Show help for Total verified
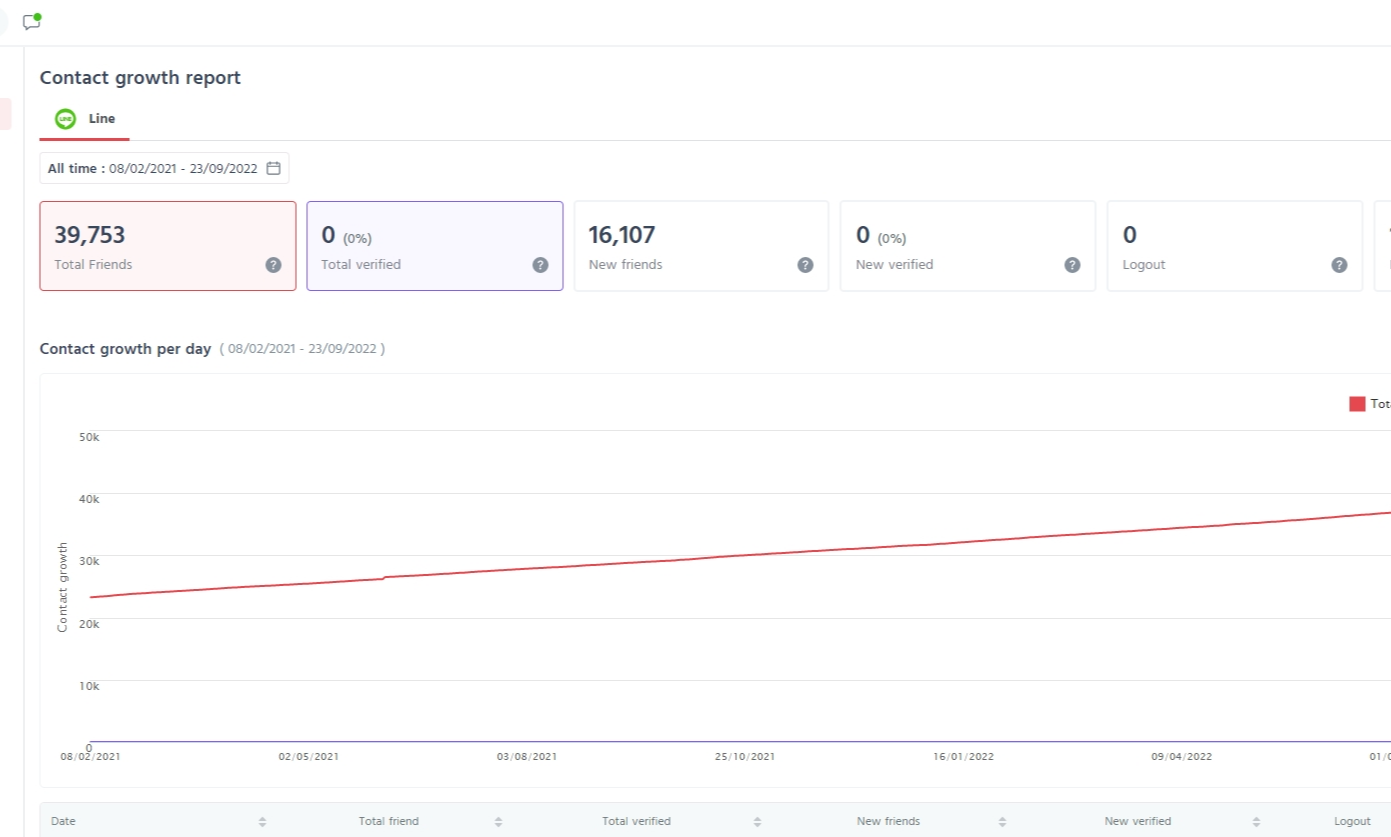Image resolution: width=1391 pixels, height=837 pixels. 540,265
